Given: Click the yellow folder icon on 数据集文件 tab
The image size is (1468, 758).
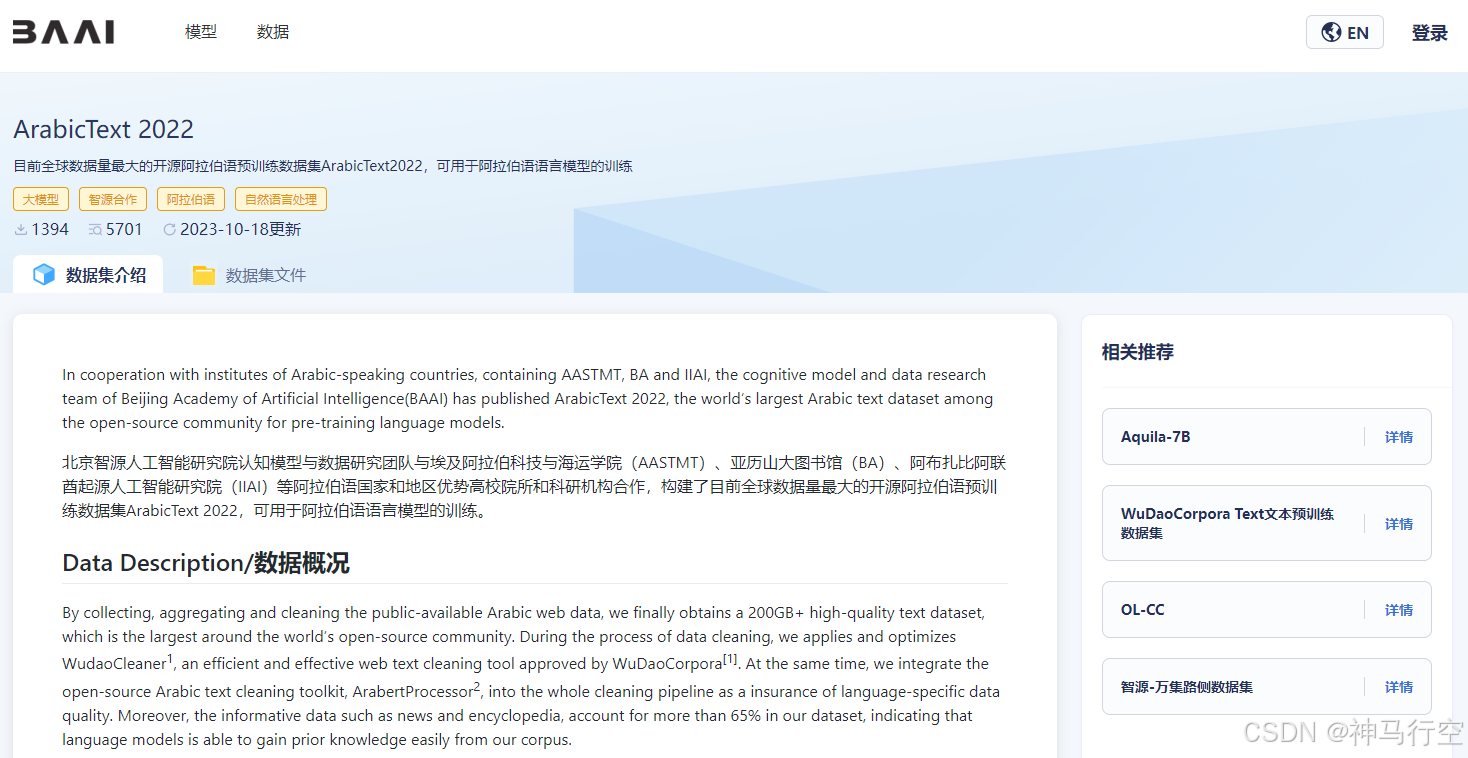Looking at the screenshot, I should click(x=204, y=275).
